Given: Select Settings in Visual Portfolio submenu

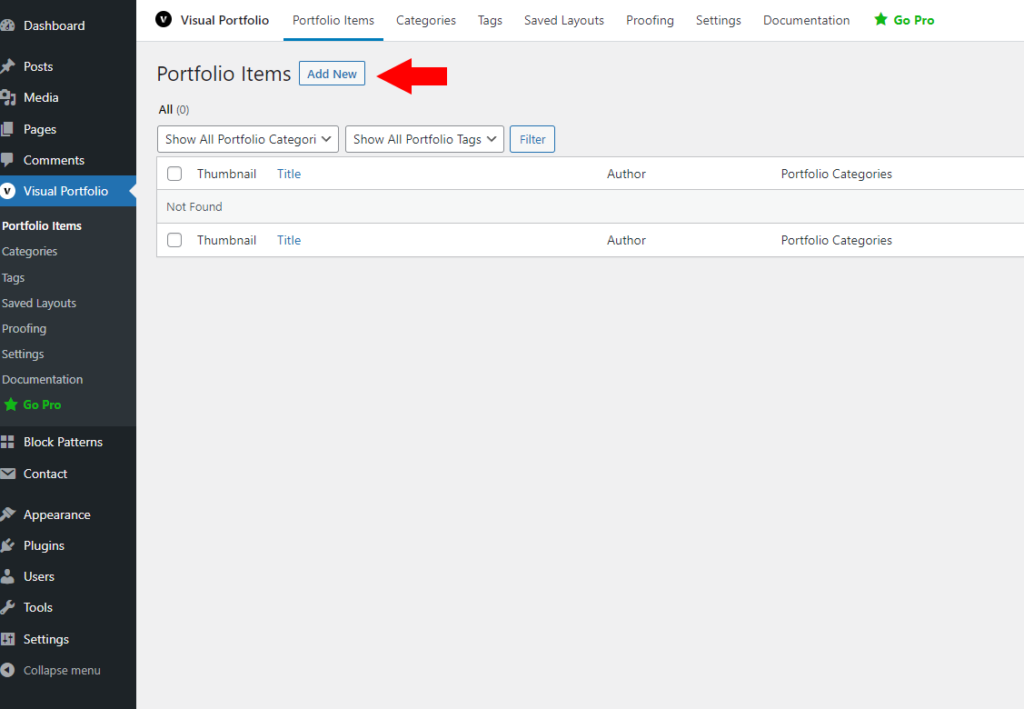Looking at the screenshot, I should coord(23,354).
